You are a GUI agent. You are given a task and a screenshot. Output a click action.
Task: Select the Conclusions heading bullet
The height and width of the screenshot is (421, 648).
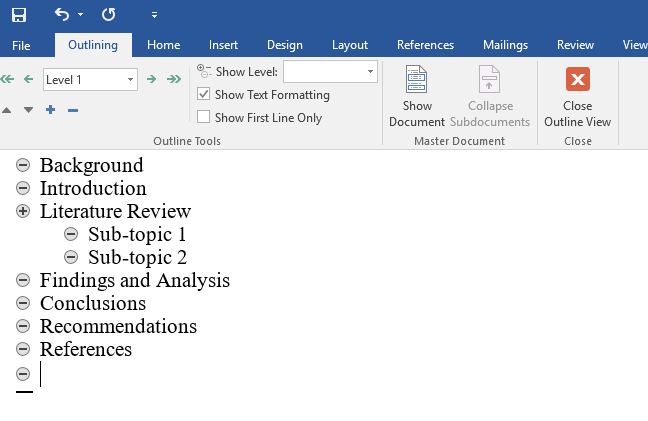pos(23,303)
